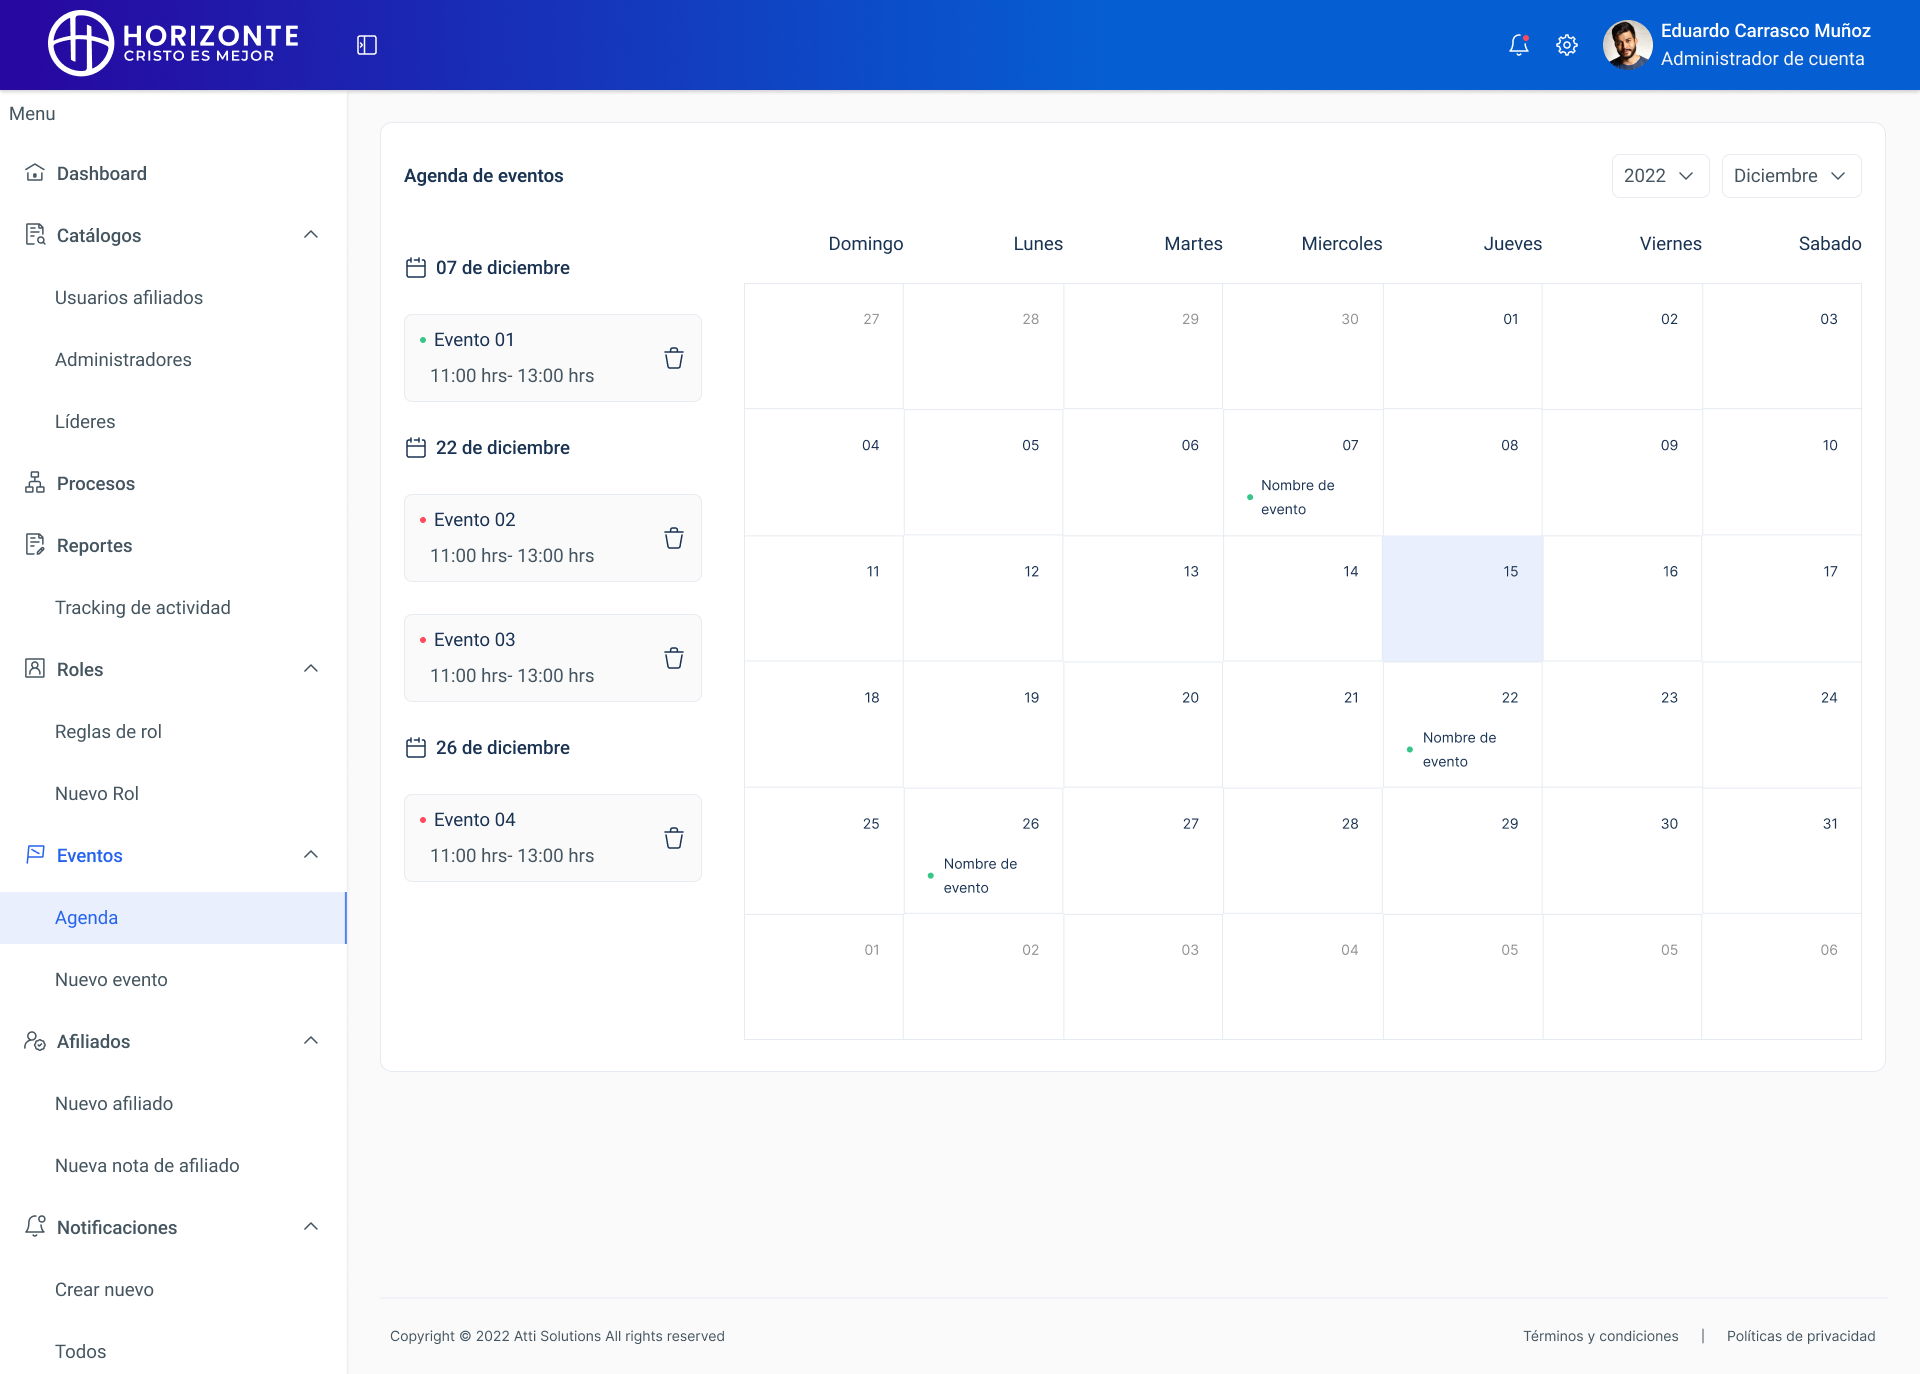Collapse the sidebar with the panel icon
This screenshot has width=1920, height=1374.
click(367, 45)
